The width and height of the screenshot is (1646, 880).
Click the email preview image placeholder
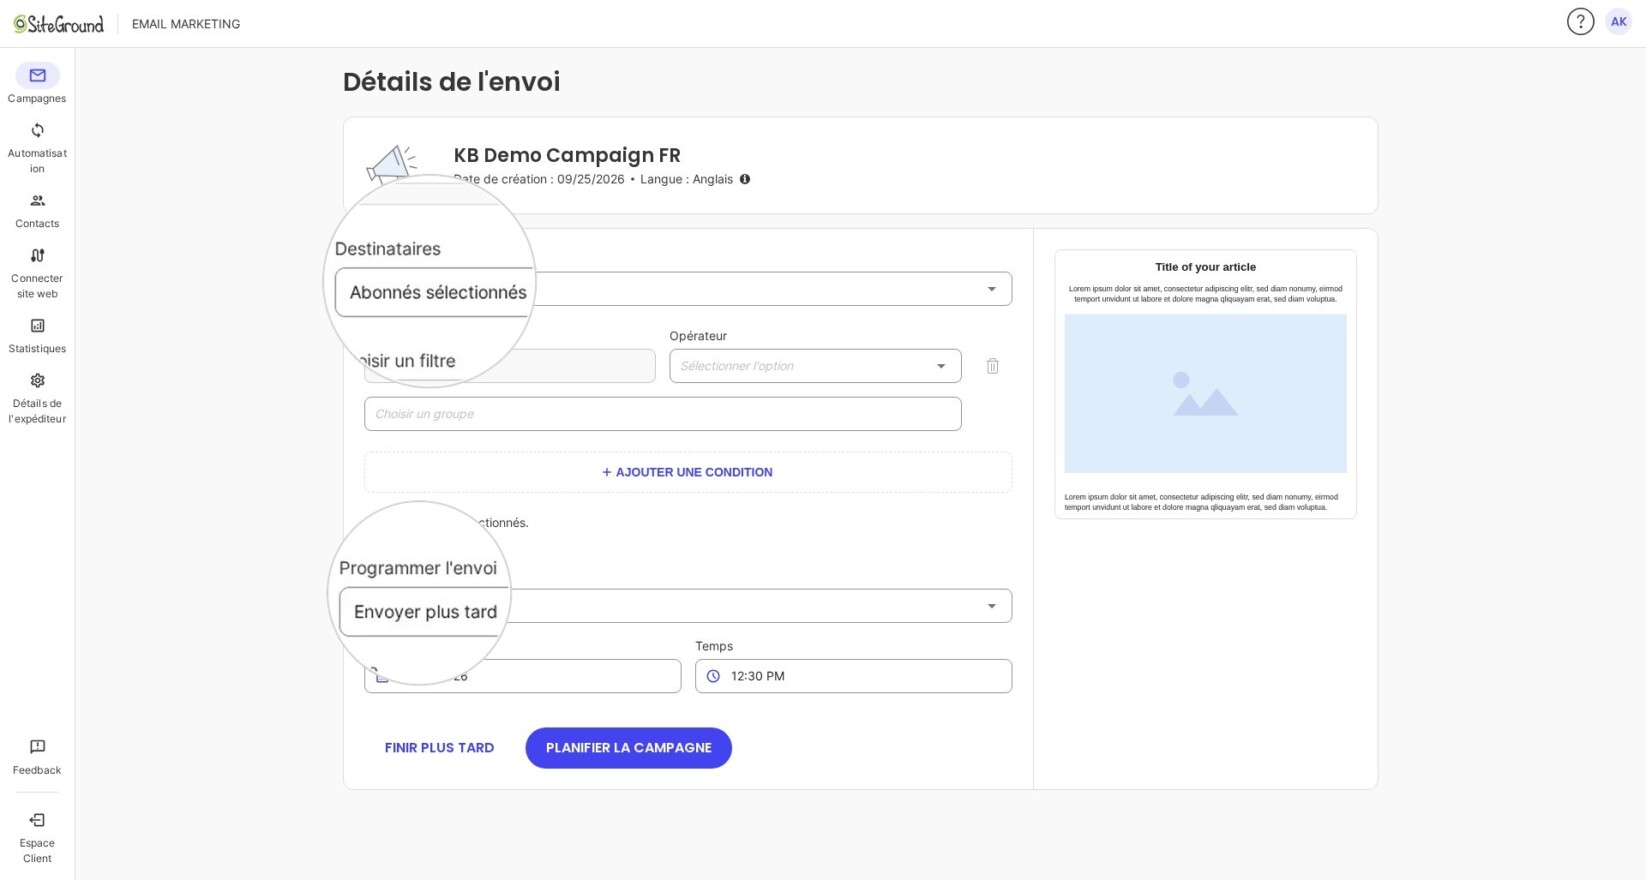[1205, 394]
